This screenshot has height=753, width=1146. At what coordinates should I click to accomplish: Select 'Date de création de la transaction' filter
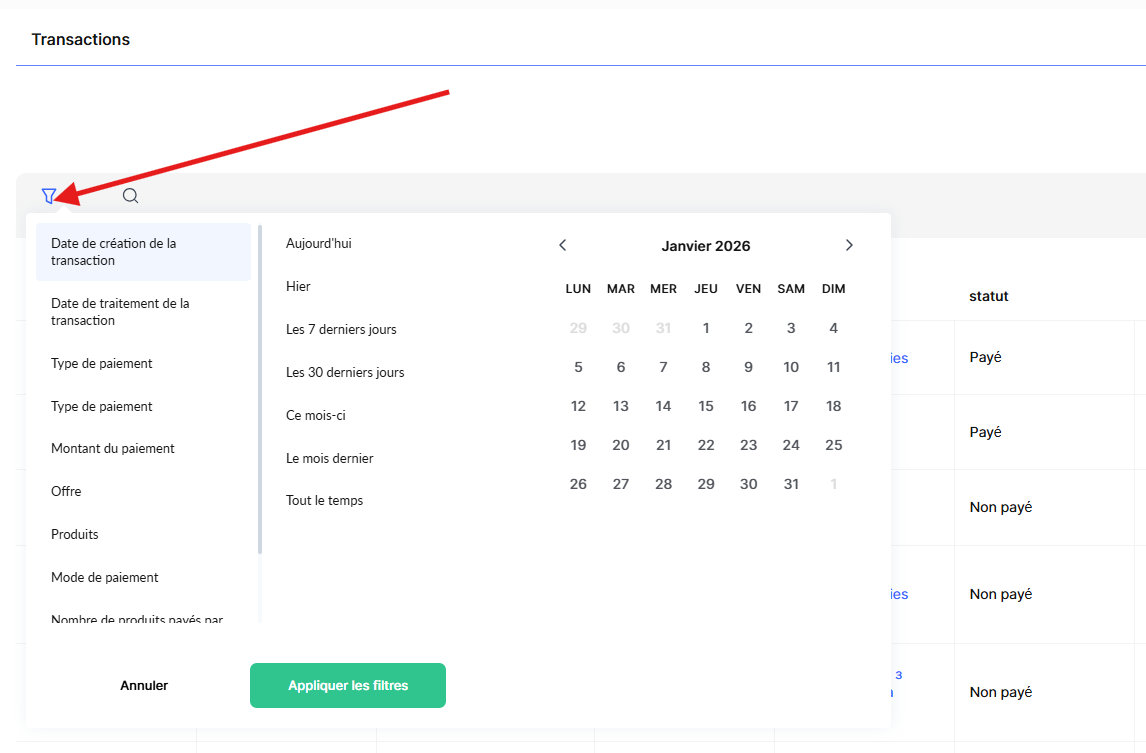[143, 252]
